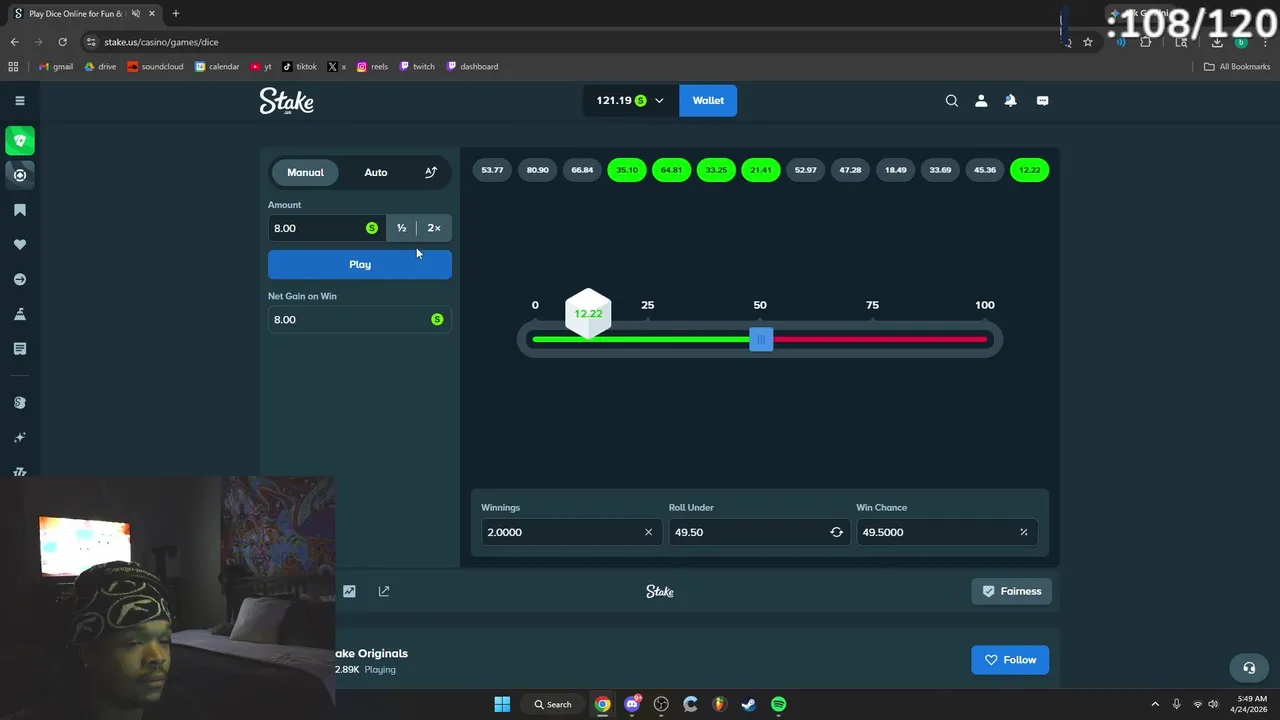This screenshot has width=1280, height=720.
Task: Open the Chrome apps grid icon
Action: 13,67
